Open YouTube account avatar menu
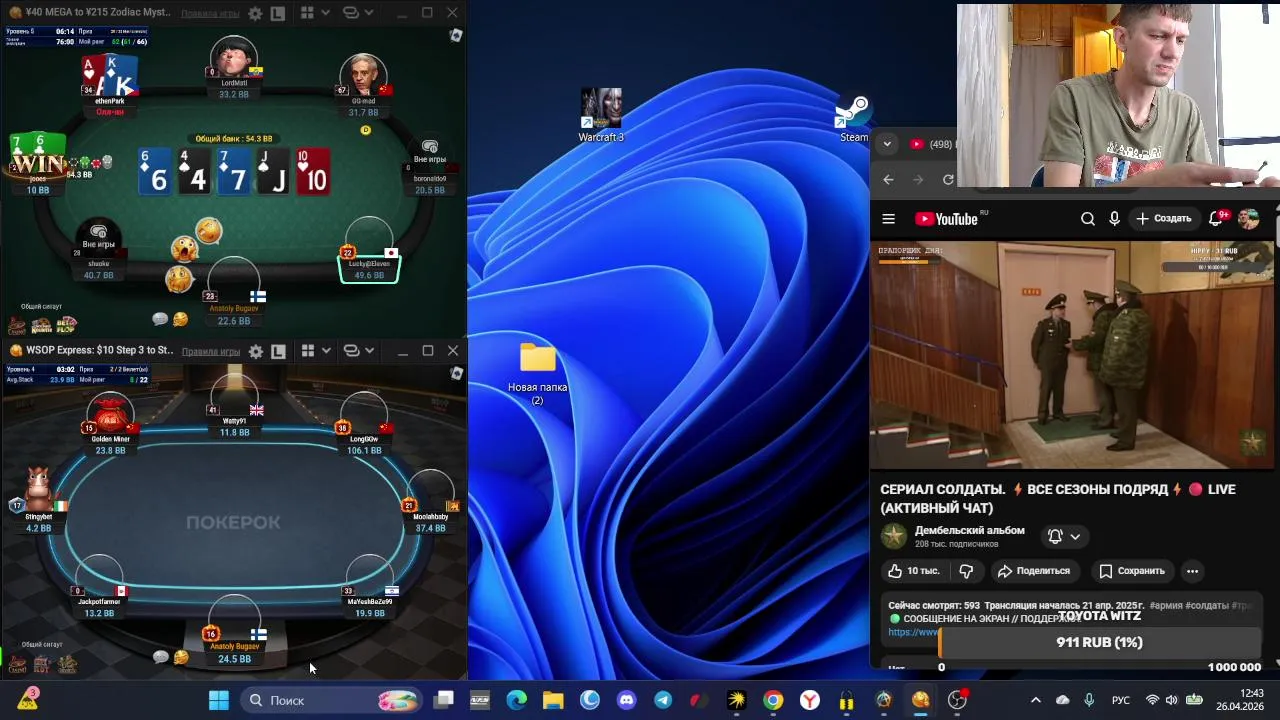Image resolution: width=1280 pixels, height=720 pixels. click(x=1248, y=219)
